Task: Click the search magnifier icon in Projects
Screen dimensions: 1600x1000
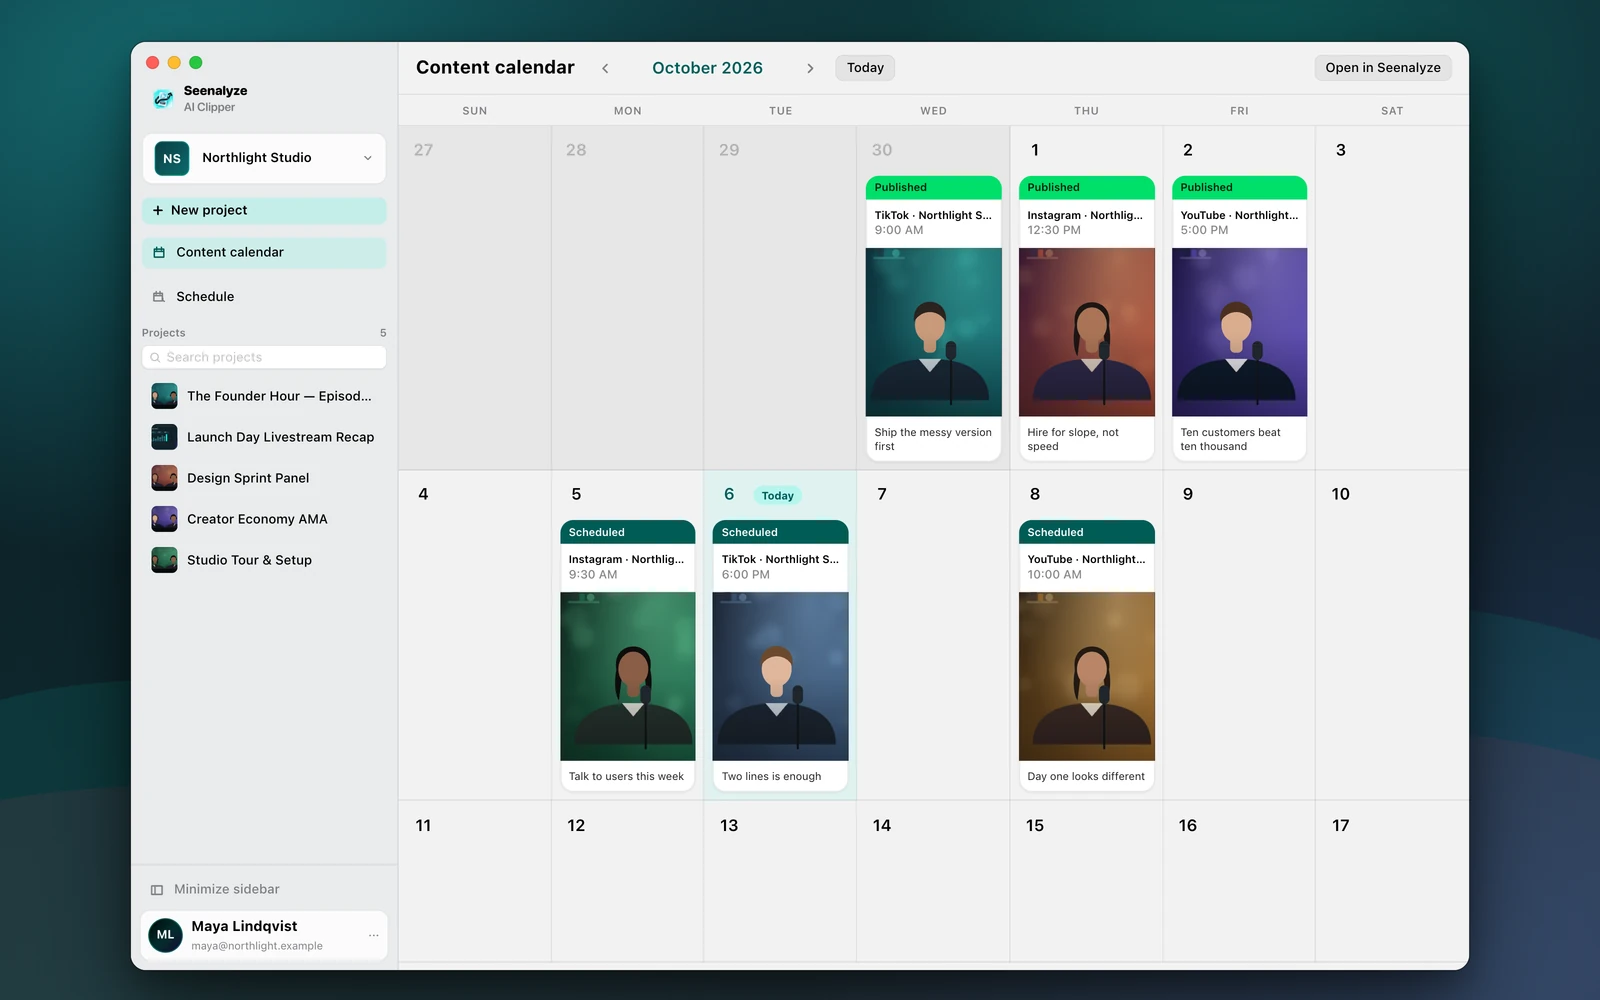Action: tap(155, 357)
